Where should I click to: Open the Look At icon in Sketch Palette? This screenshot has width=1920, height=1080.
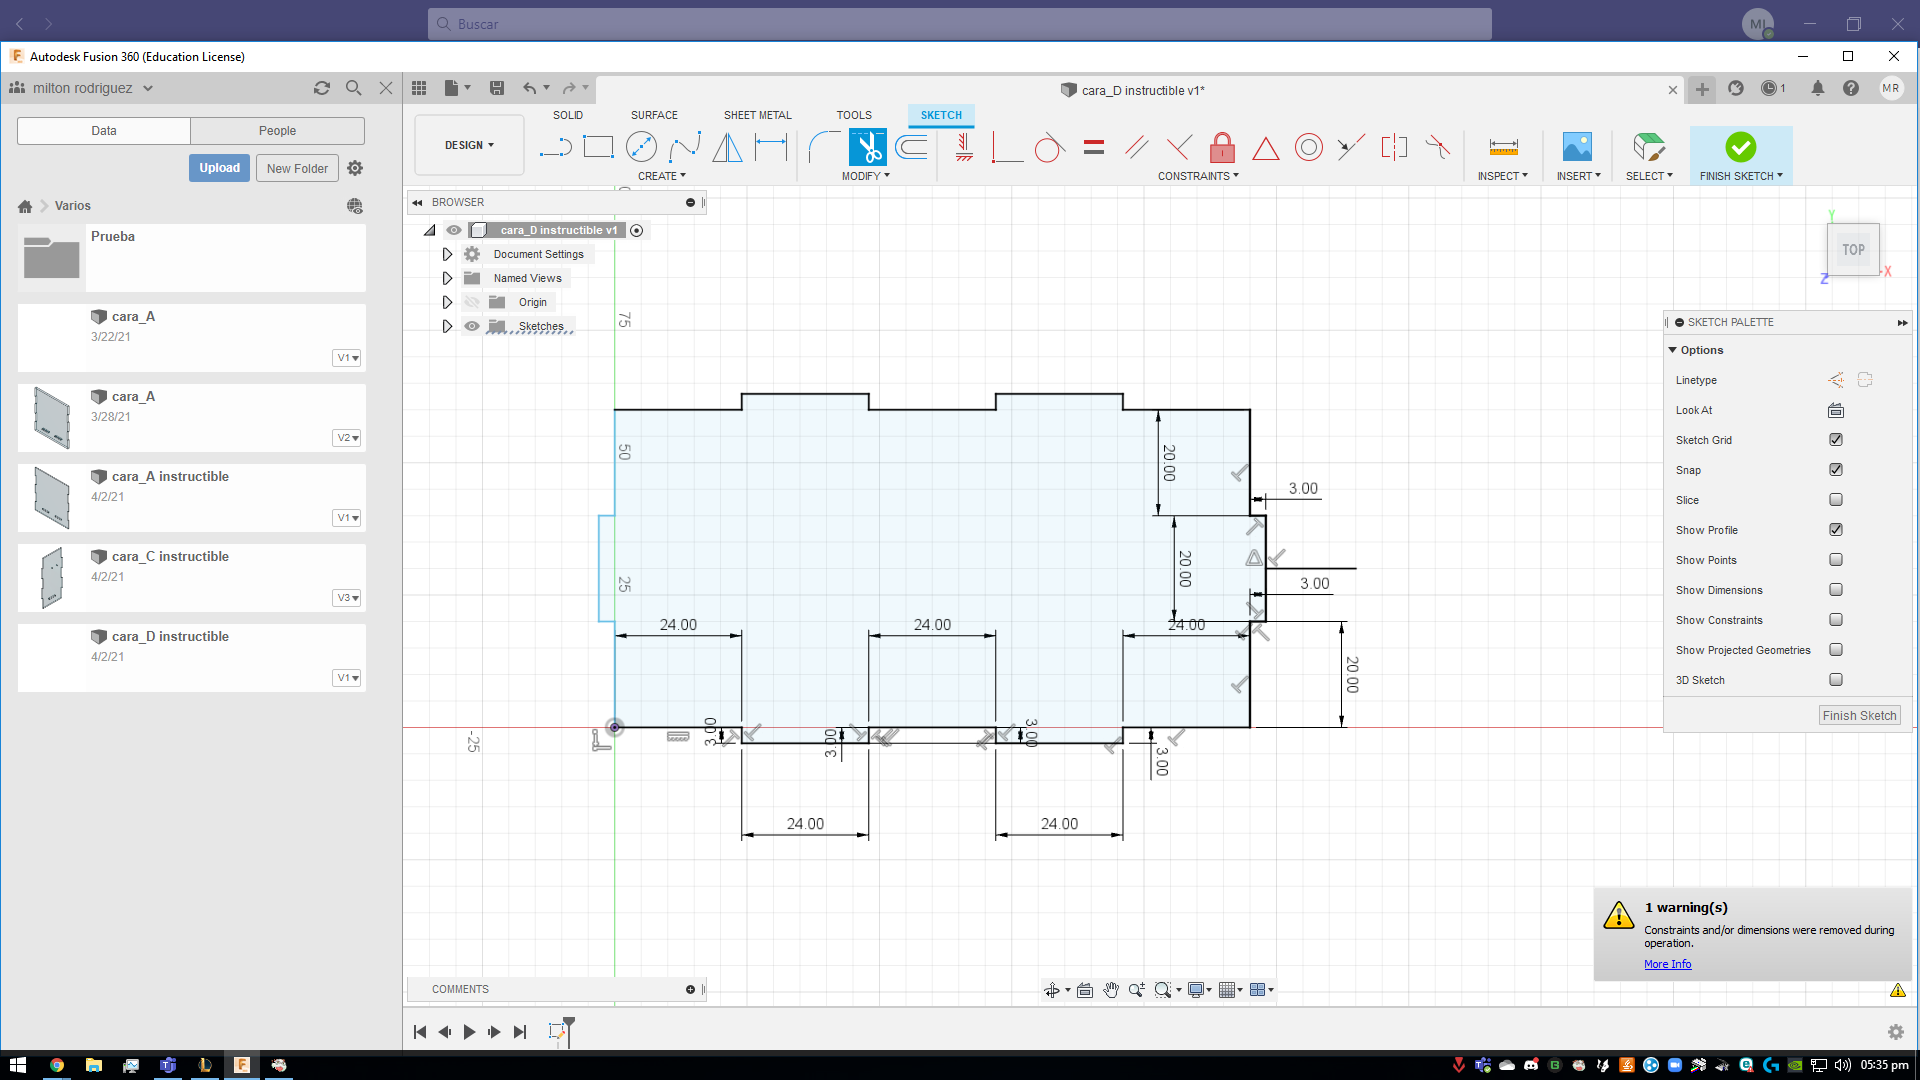point(1836,410)
